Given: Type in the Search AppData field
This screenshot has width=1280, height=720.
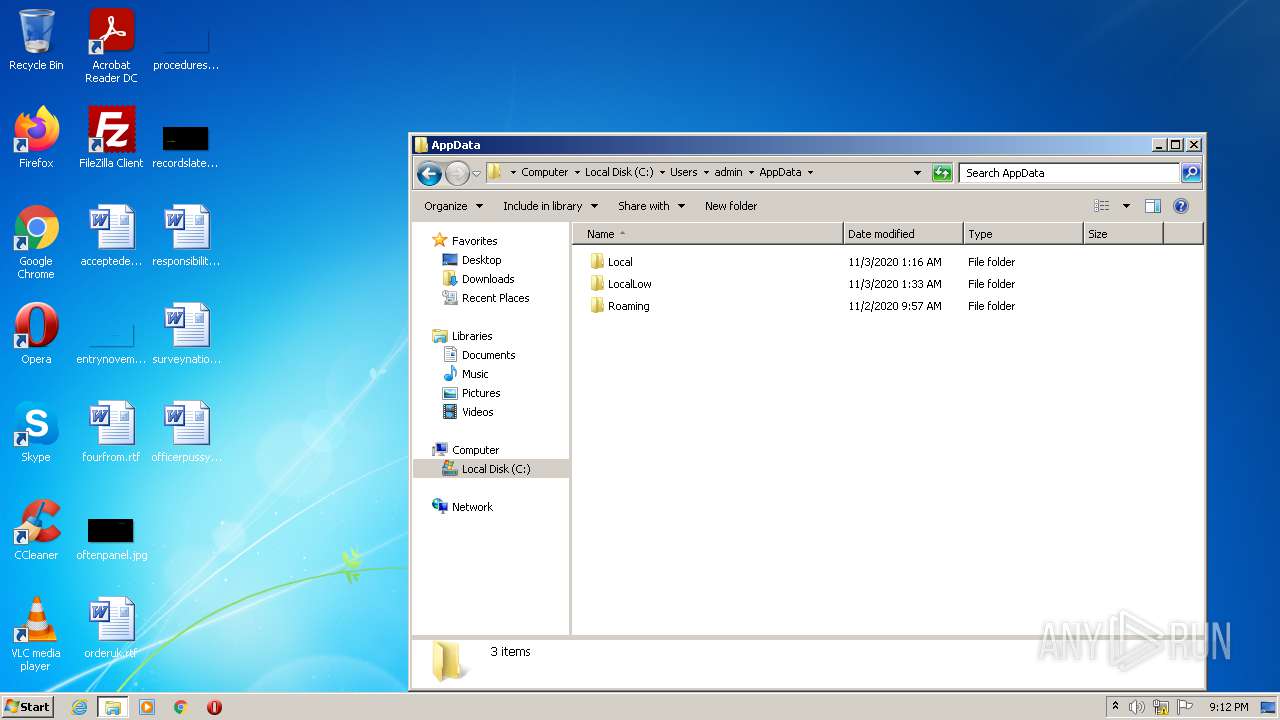Looking at the screenshot, I should (1069, 173).
